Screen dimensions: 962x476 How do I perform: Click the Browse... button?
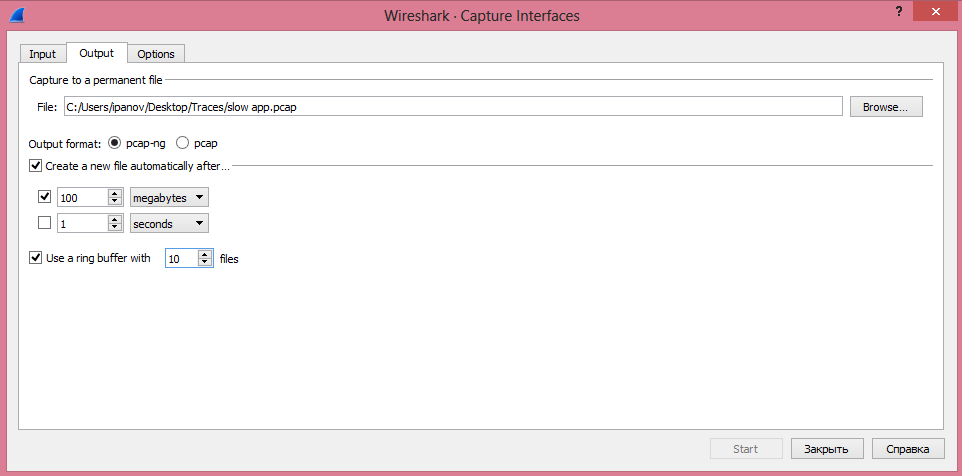(x=885, y=107)
